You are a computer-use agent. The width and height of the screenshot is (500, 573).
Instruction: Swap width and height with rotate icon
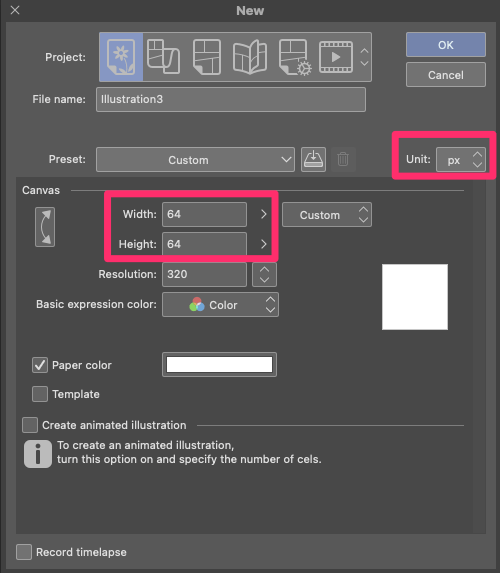[x=45, y=227]
